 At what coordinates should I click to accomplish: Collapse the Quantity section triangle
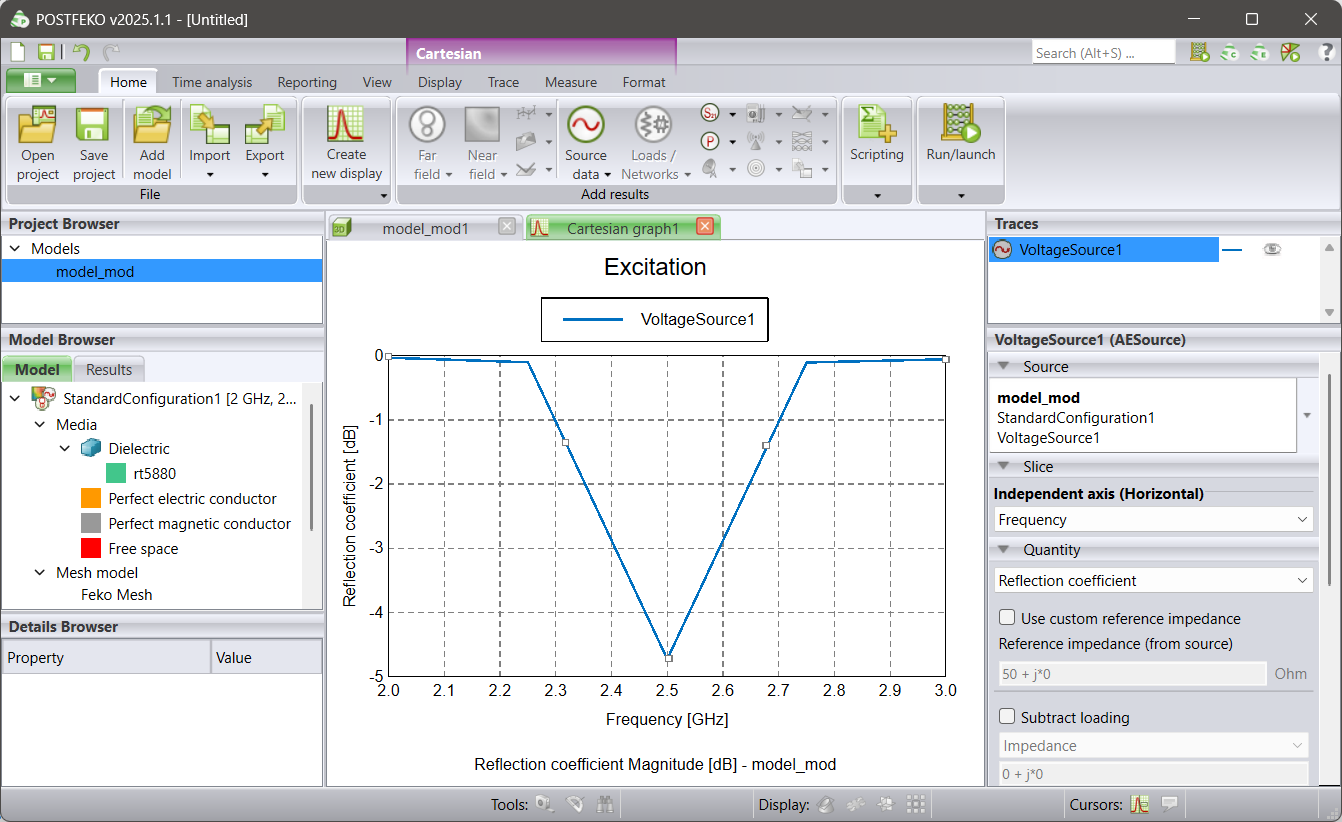click(x=1003, y=550)
